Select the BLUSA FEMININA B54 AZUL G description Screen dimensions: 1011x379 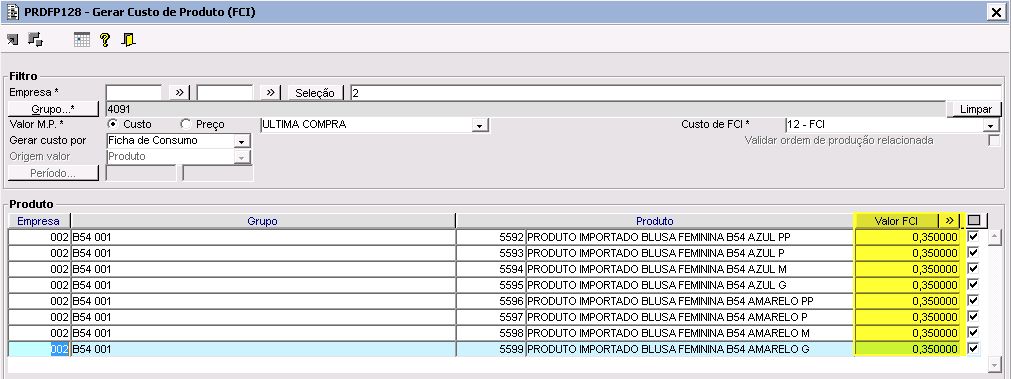point(690,286)
